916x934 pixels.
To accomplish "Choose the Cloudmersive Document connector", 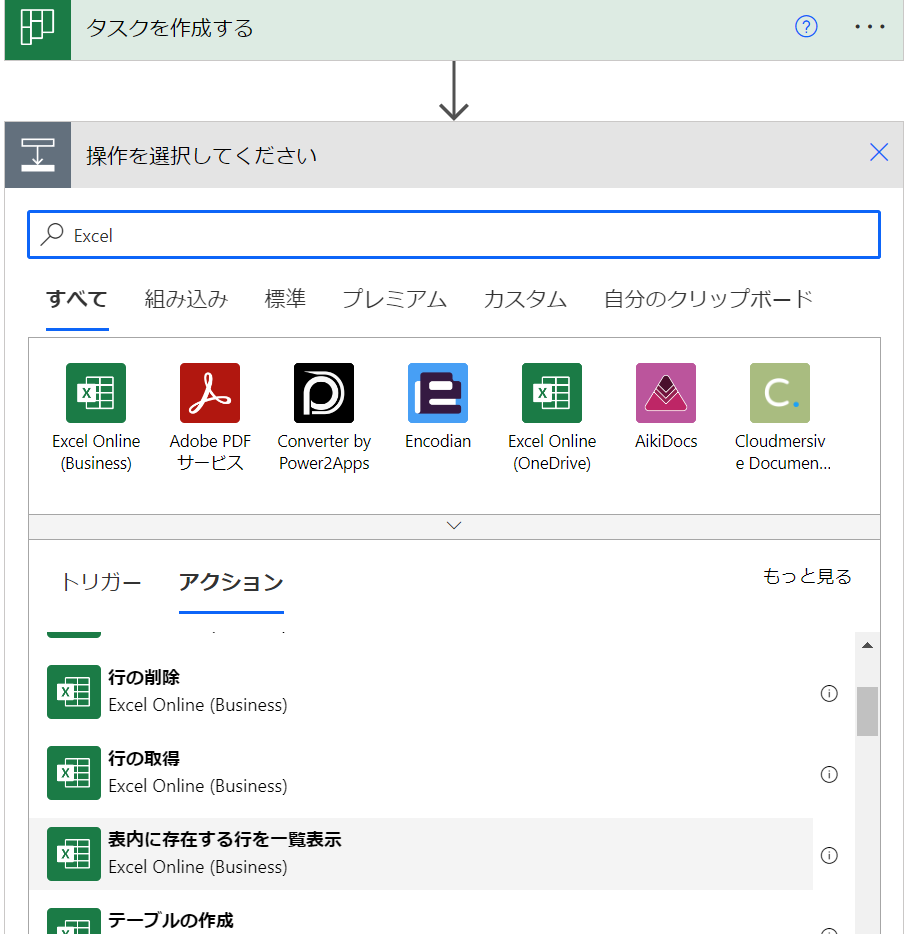I will point(780,417).
